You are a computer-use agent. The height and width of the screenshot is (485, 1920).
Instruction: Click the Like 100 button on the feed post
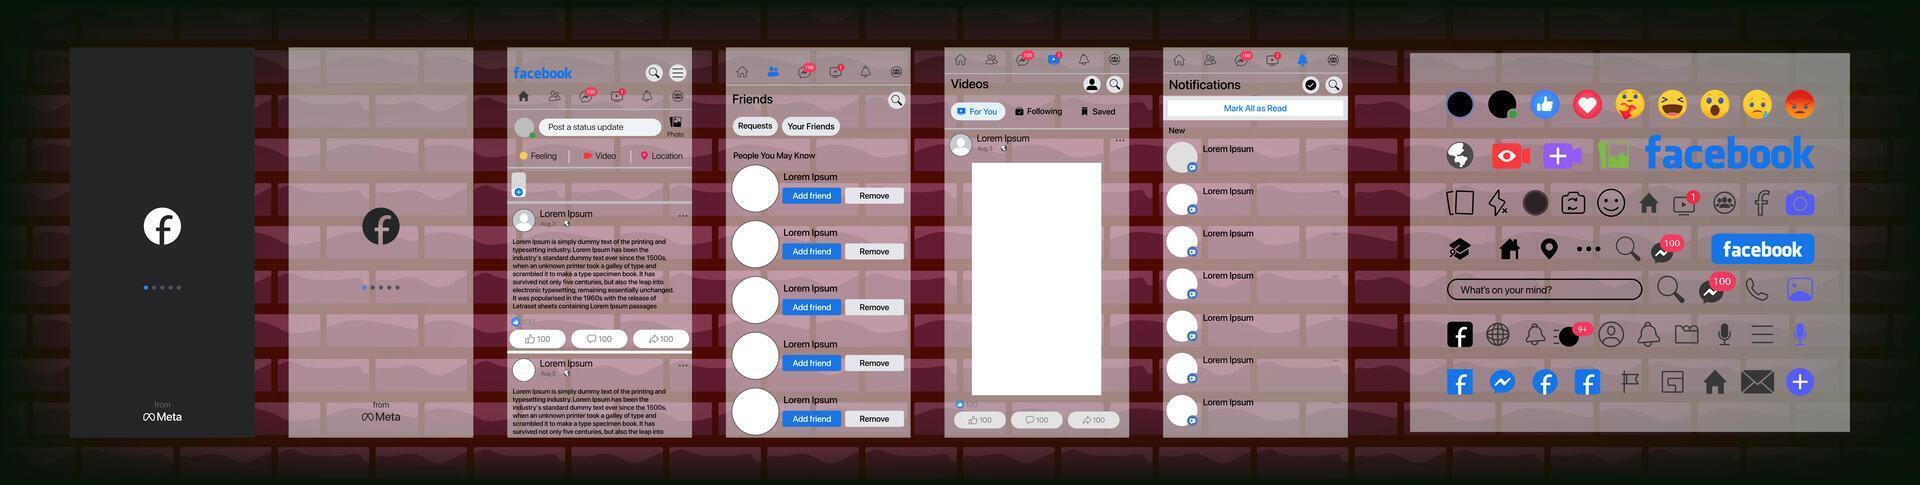click(x=538, y=339)
